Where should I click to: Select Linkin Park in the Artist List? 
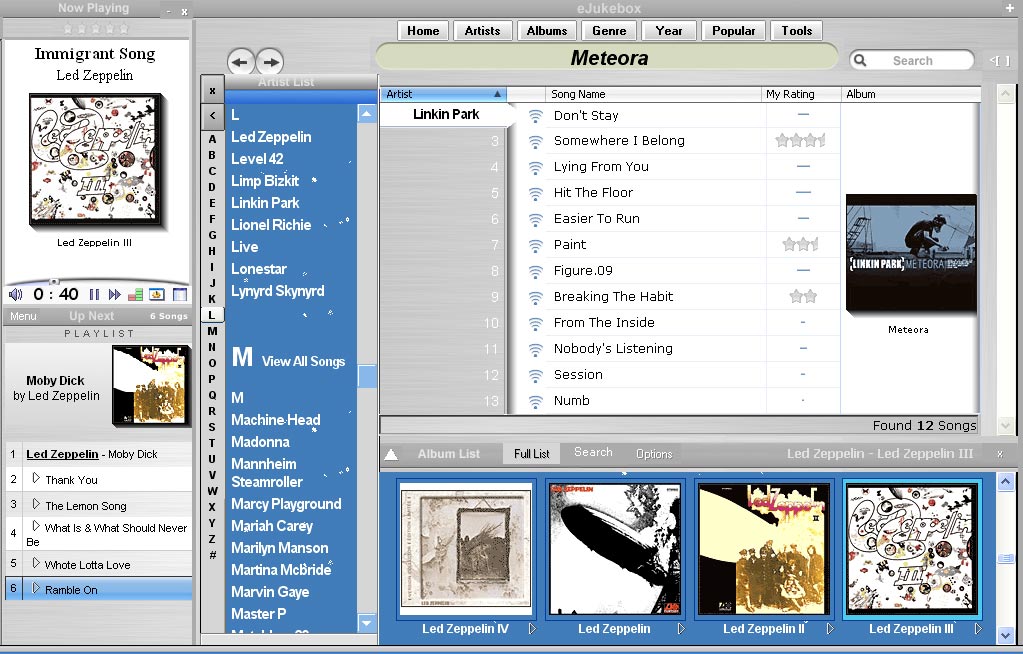point(265,203)
